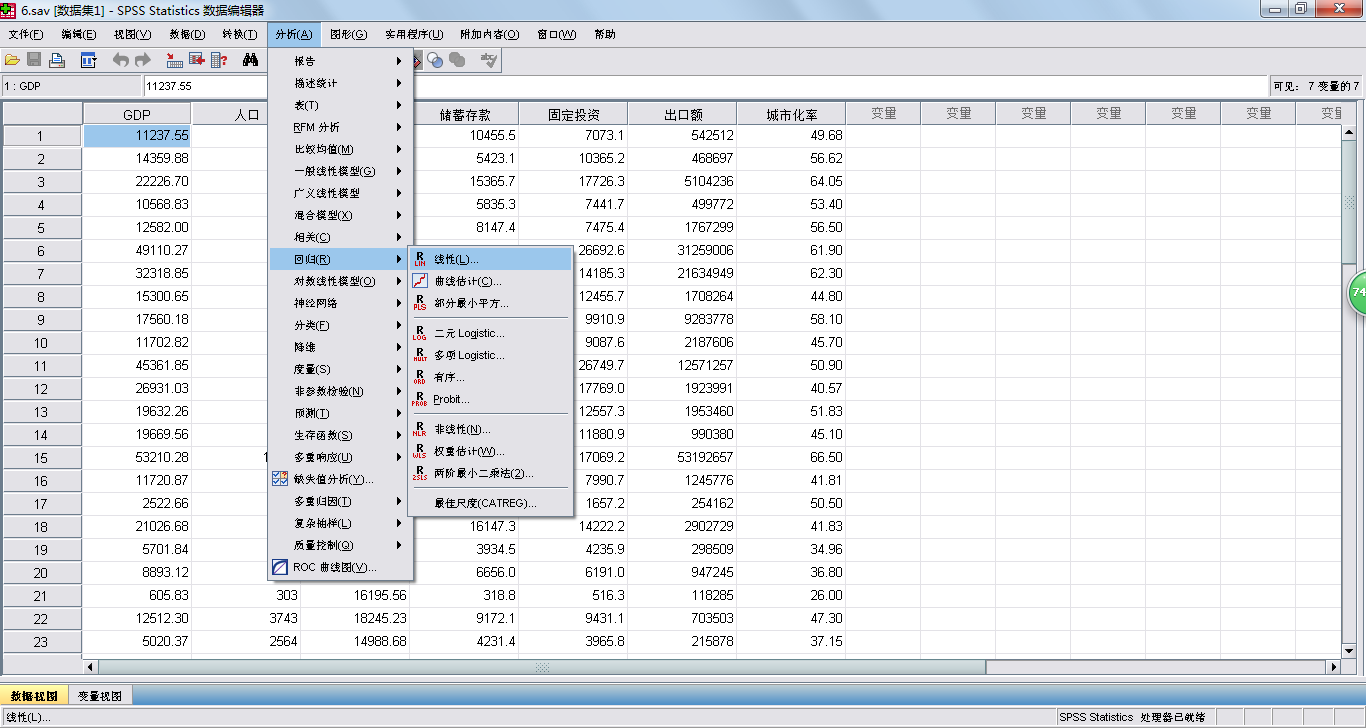This screenshot has width=1366, height=728.
Task: Click the Undo arrow icon
Action: pos(121,60)
